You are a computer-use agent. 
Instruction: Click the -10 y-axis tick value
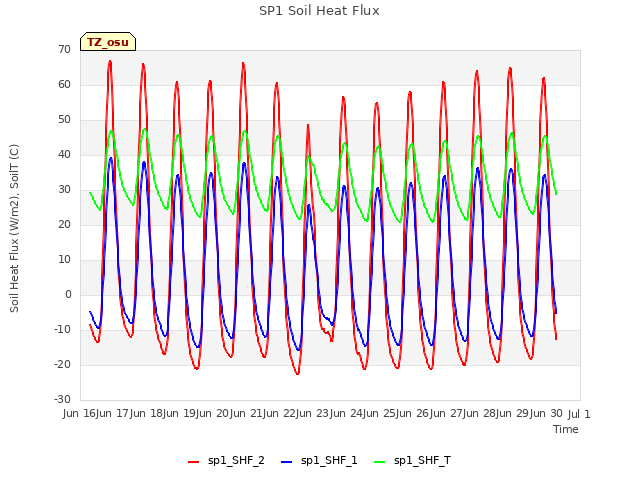pos(62,329)
